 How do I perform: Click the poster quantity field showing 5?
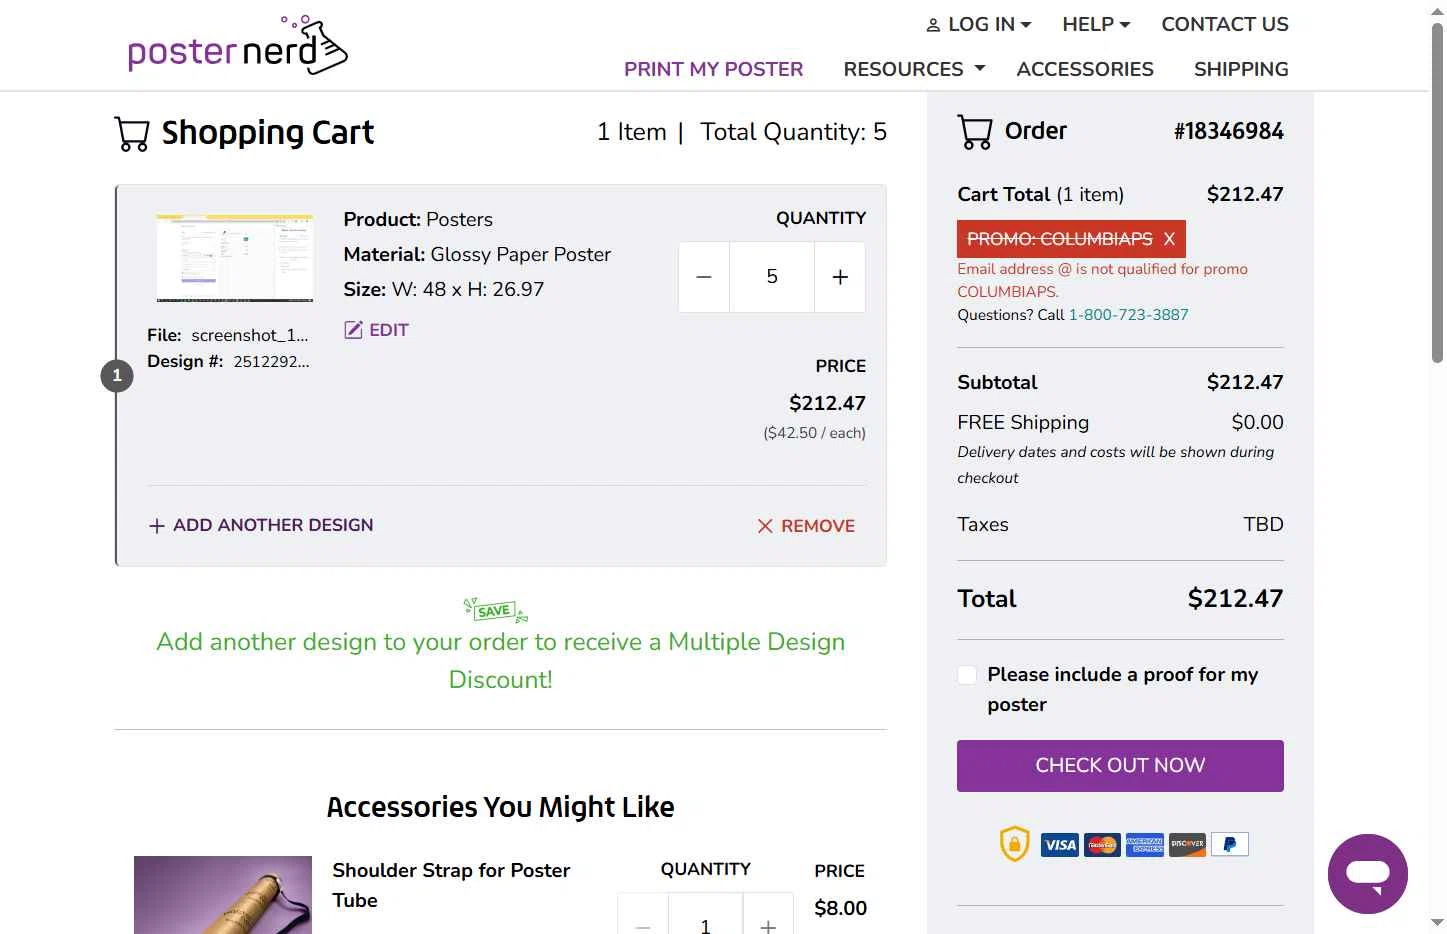(772, 277)
